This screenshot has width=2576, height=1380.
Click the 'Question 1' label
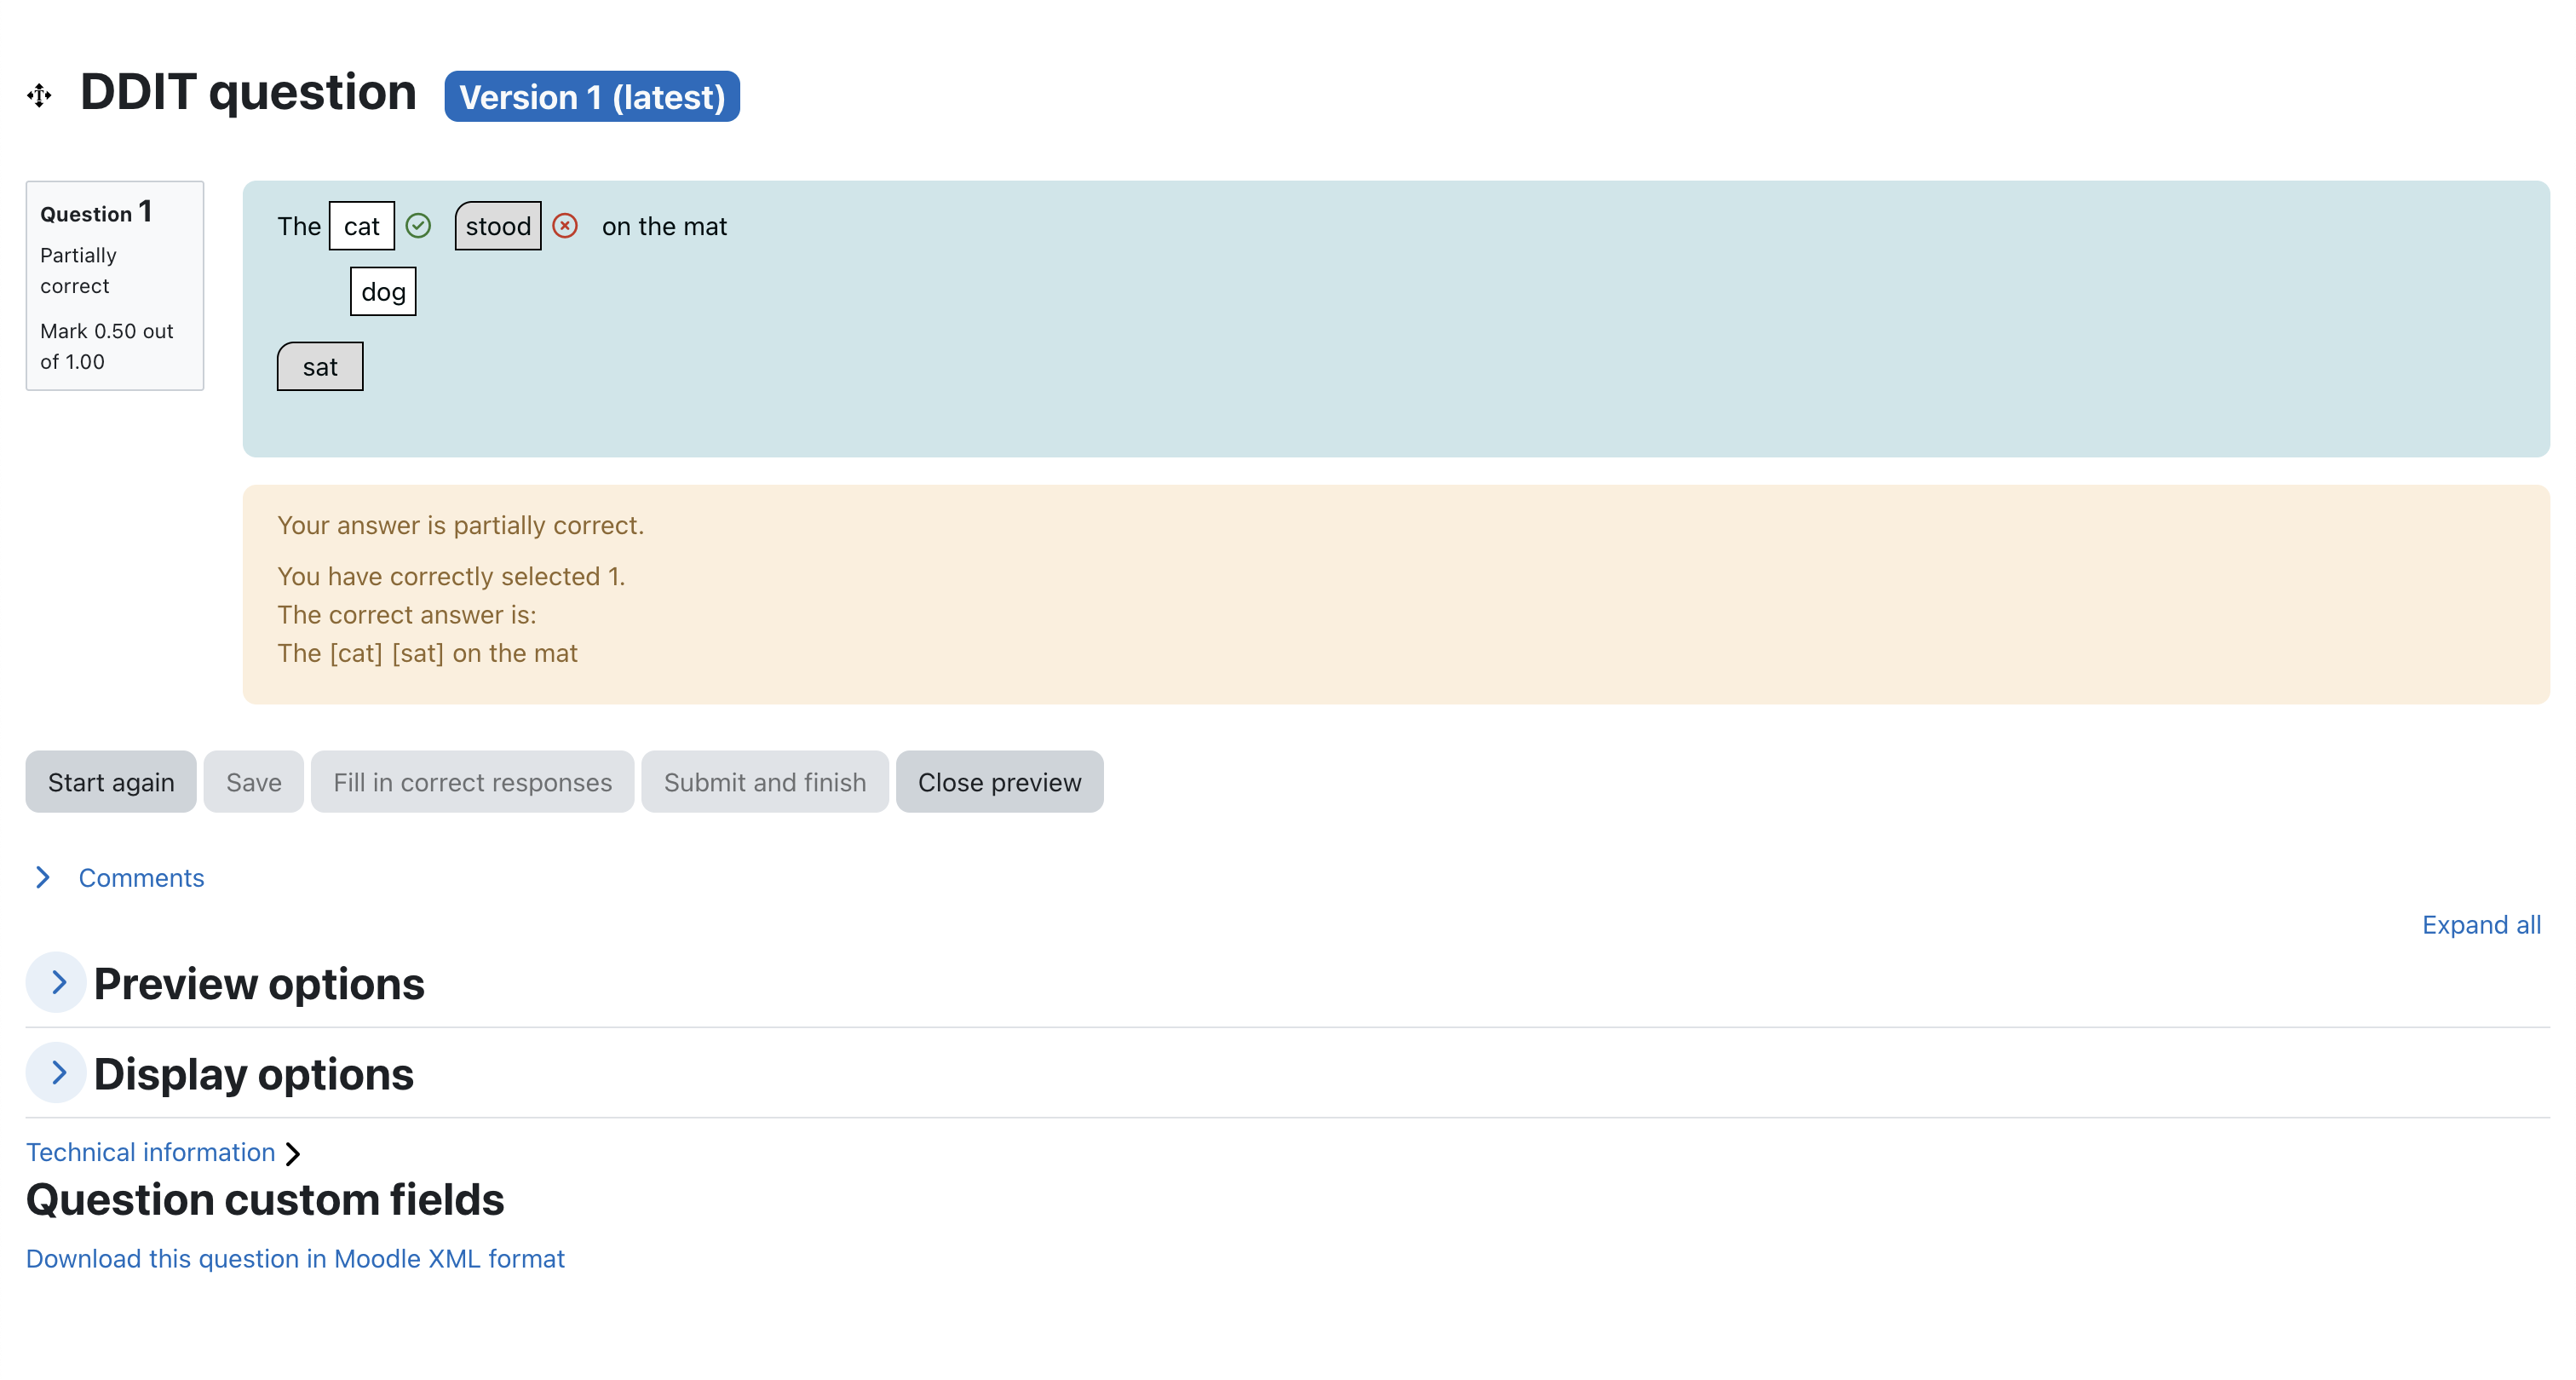point(96,212)
